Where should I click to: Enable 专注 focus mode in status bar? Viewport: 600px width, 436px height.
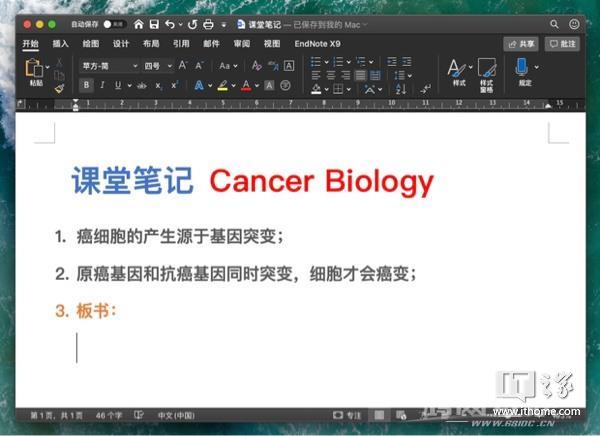point(347,415)
